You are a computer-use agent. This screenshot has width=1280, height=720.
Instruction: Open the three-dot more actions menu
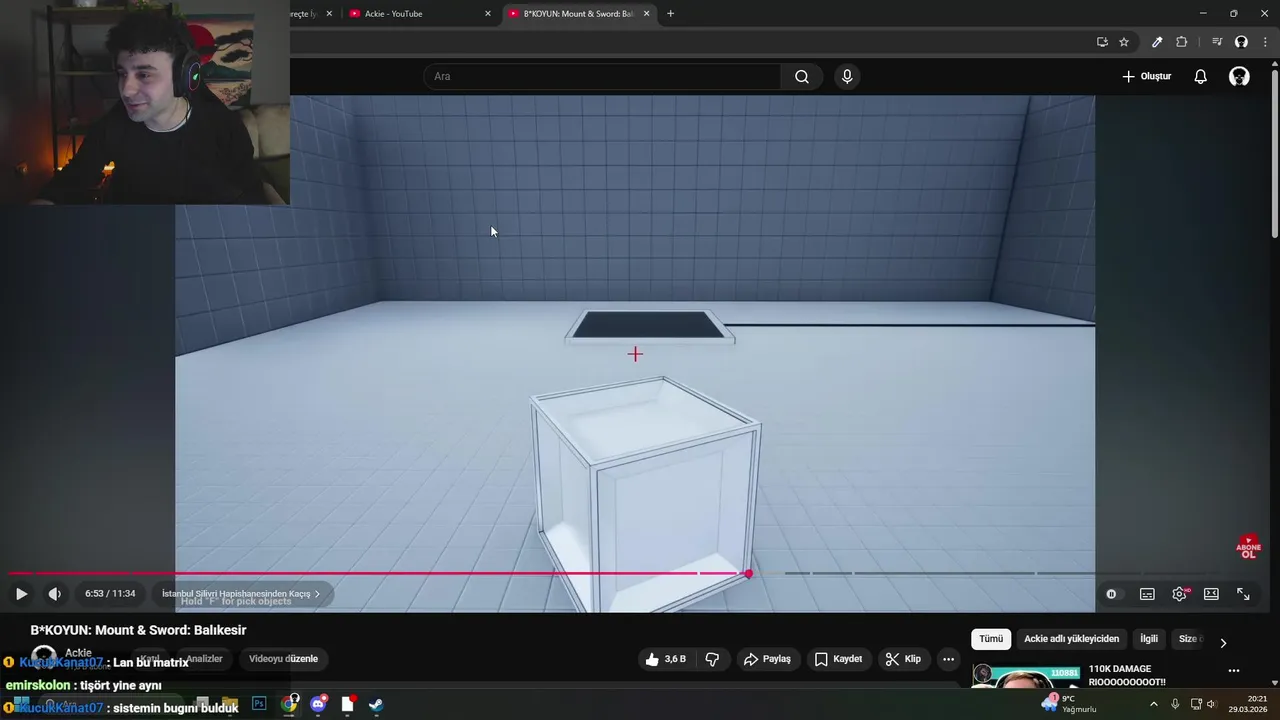click(x=948, y=659)
